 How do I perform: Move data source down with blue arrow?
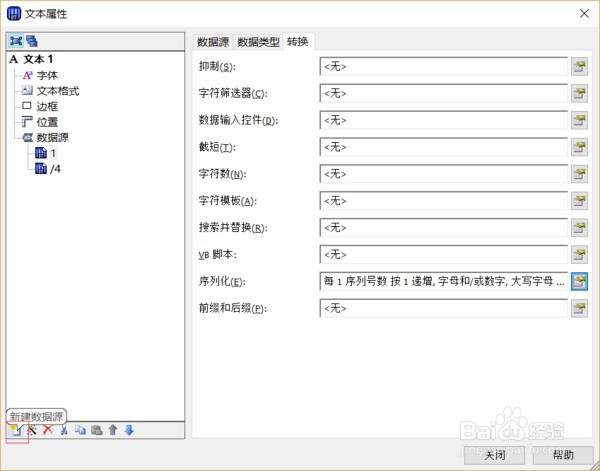[129, 430]
